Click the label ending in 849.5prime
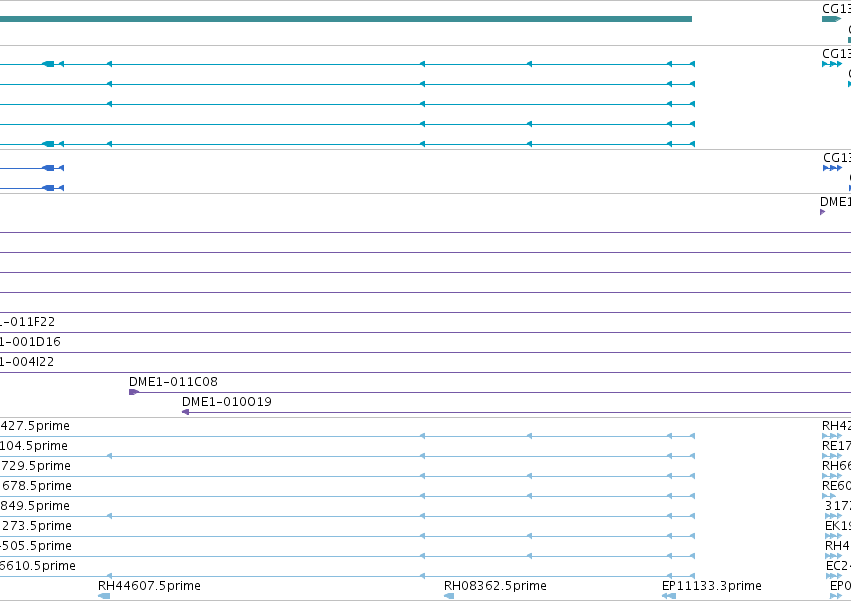This screenshot has height=601, width=851. 35,506
